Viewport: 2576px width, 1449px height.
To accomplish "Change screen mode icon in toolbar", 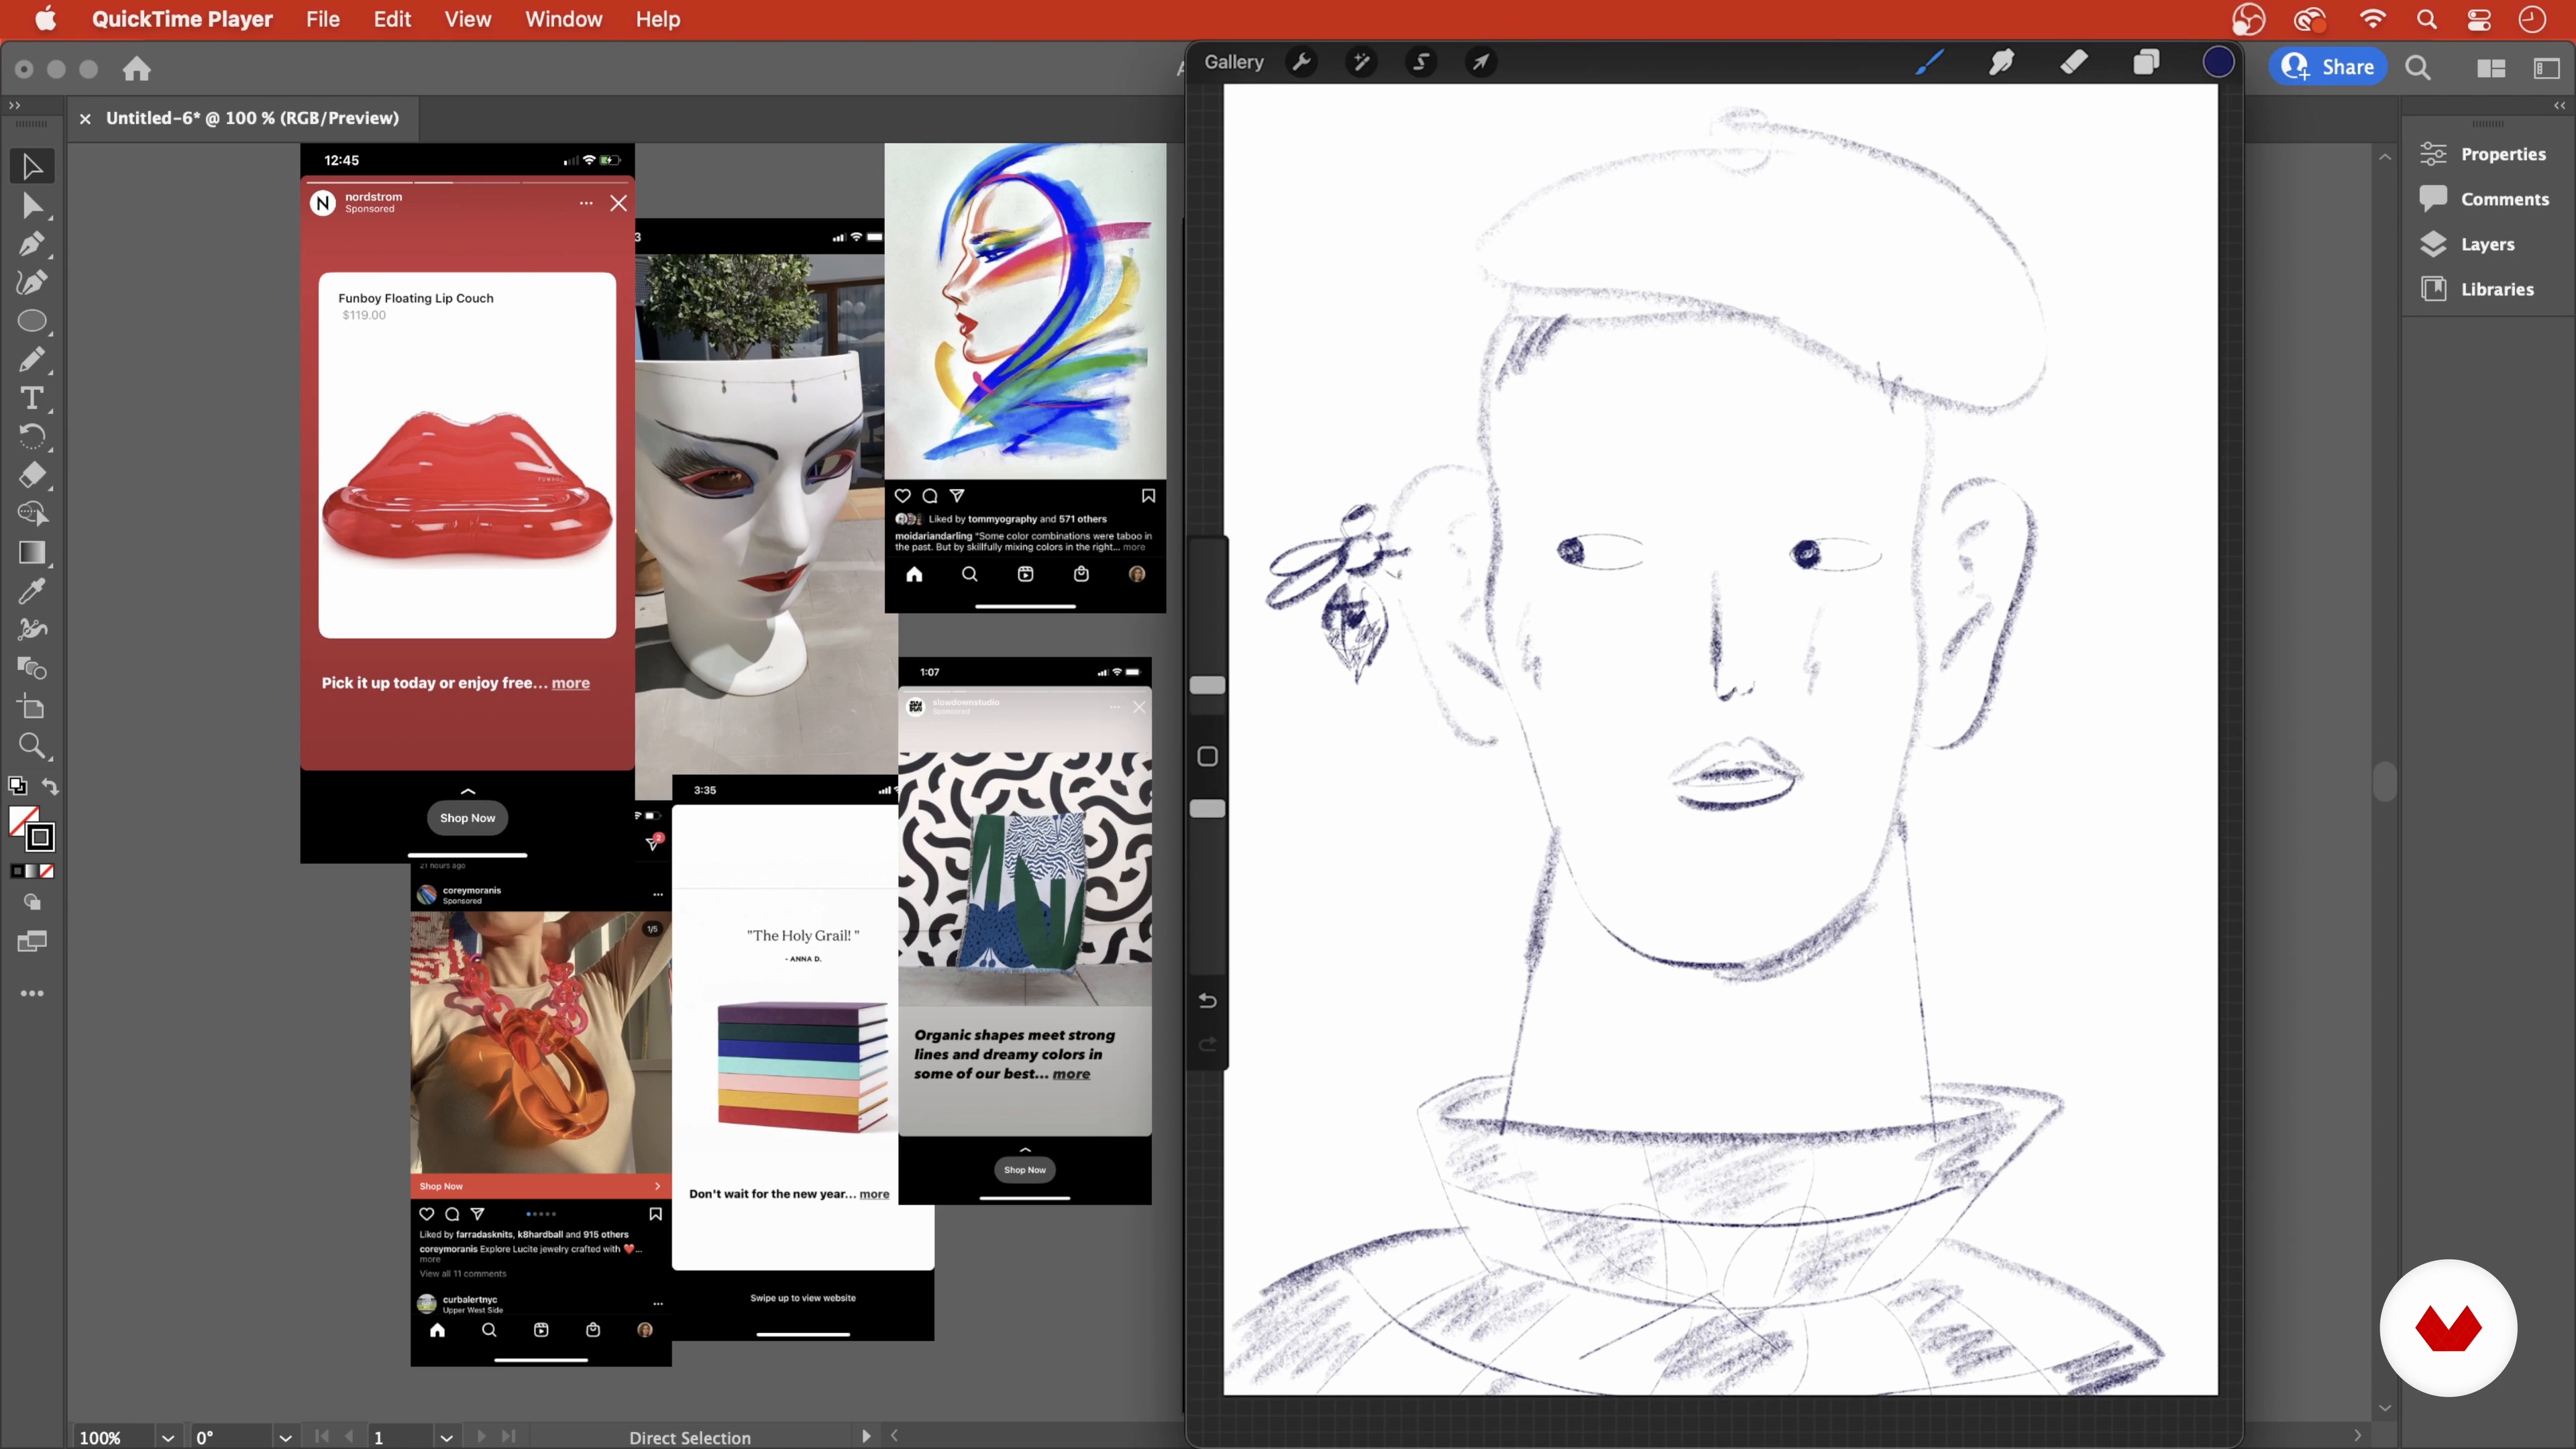I will [32, 942].
